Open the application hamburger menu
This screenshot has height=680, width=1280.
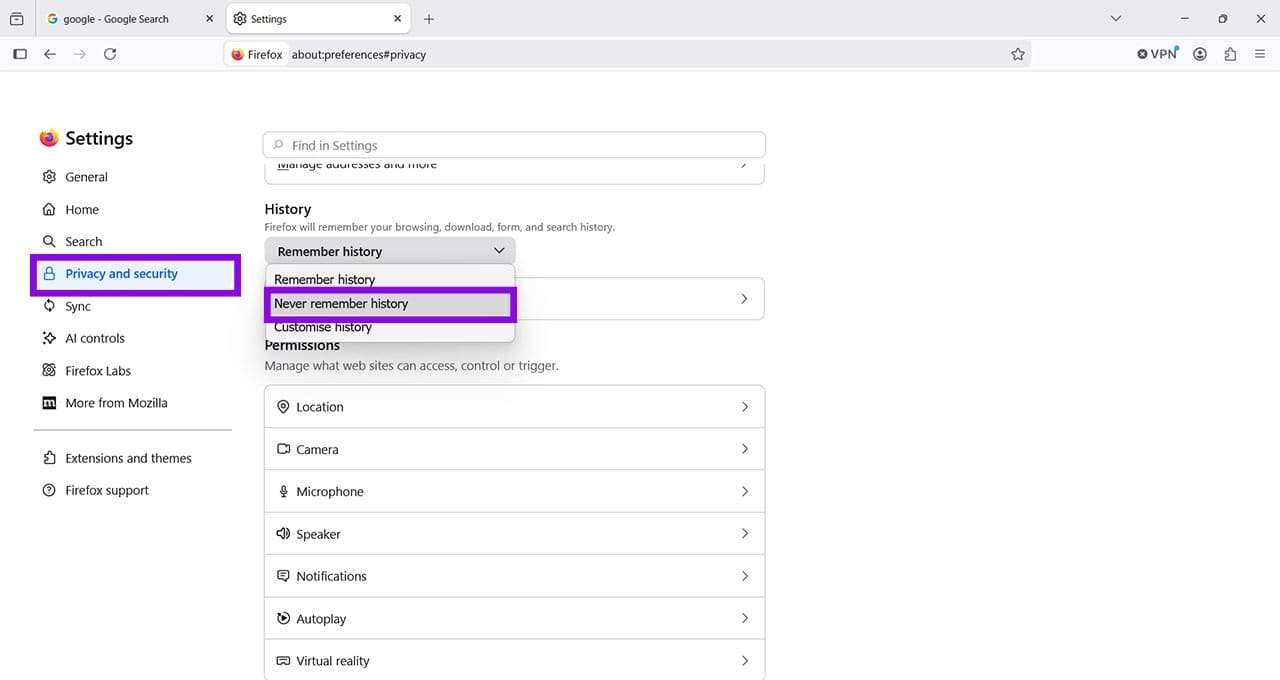(1260, 54)
